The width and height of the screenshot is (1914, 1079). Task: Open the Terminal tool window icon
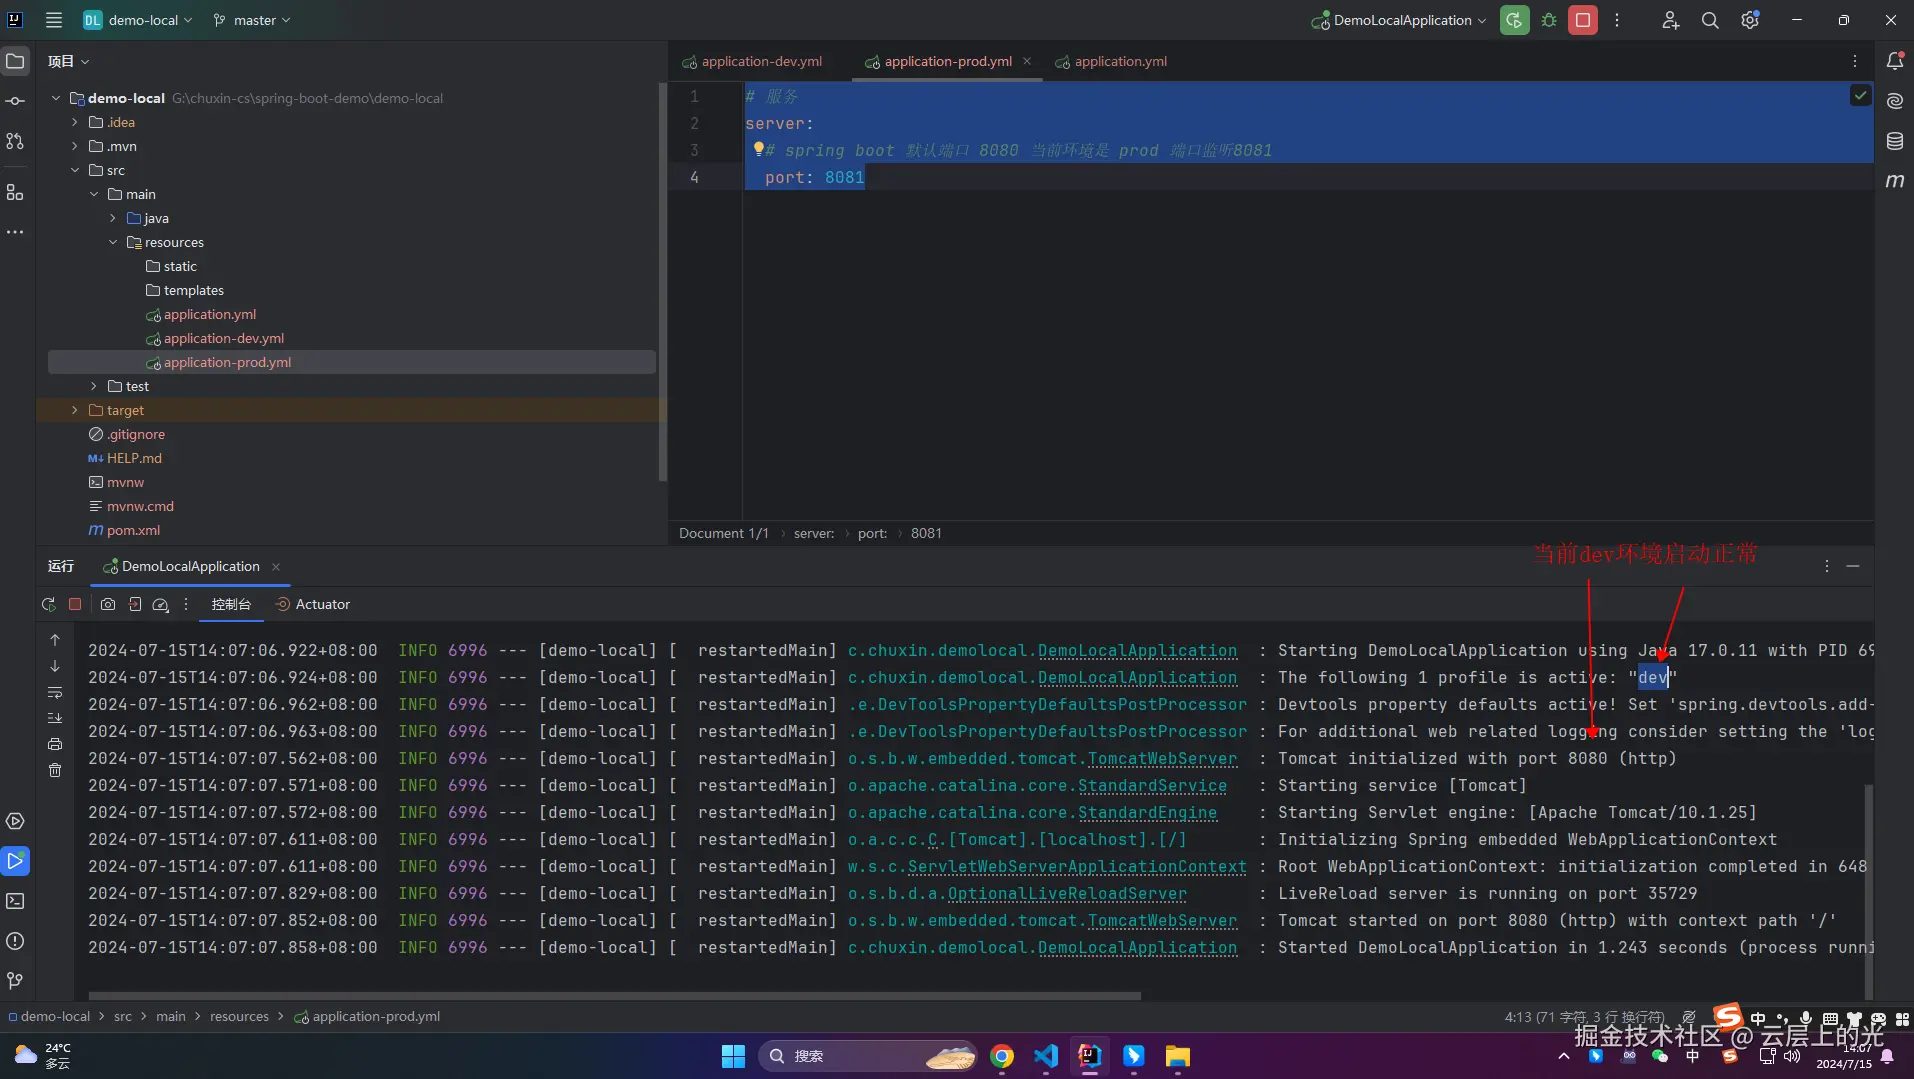[15, 901]
